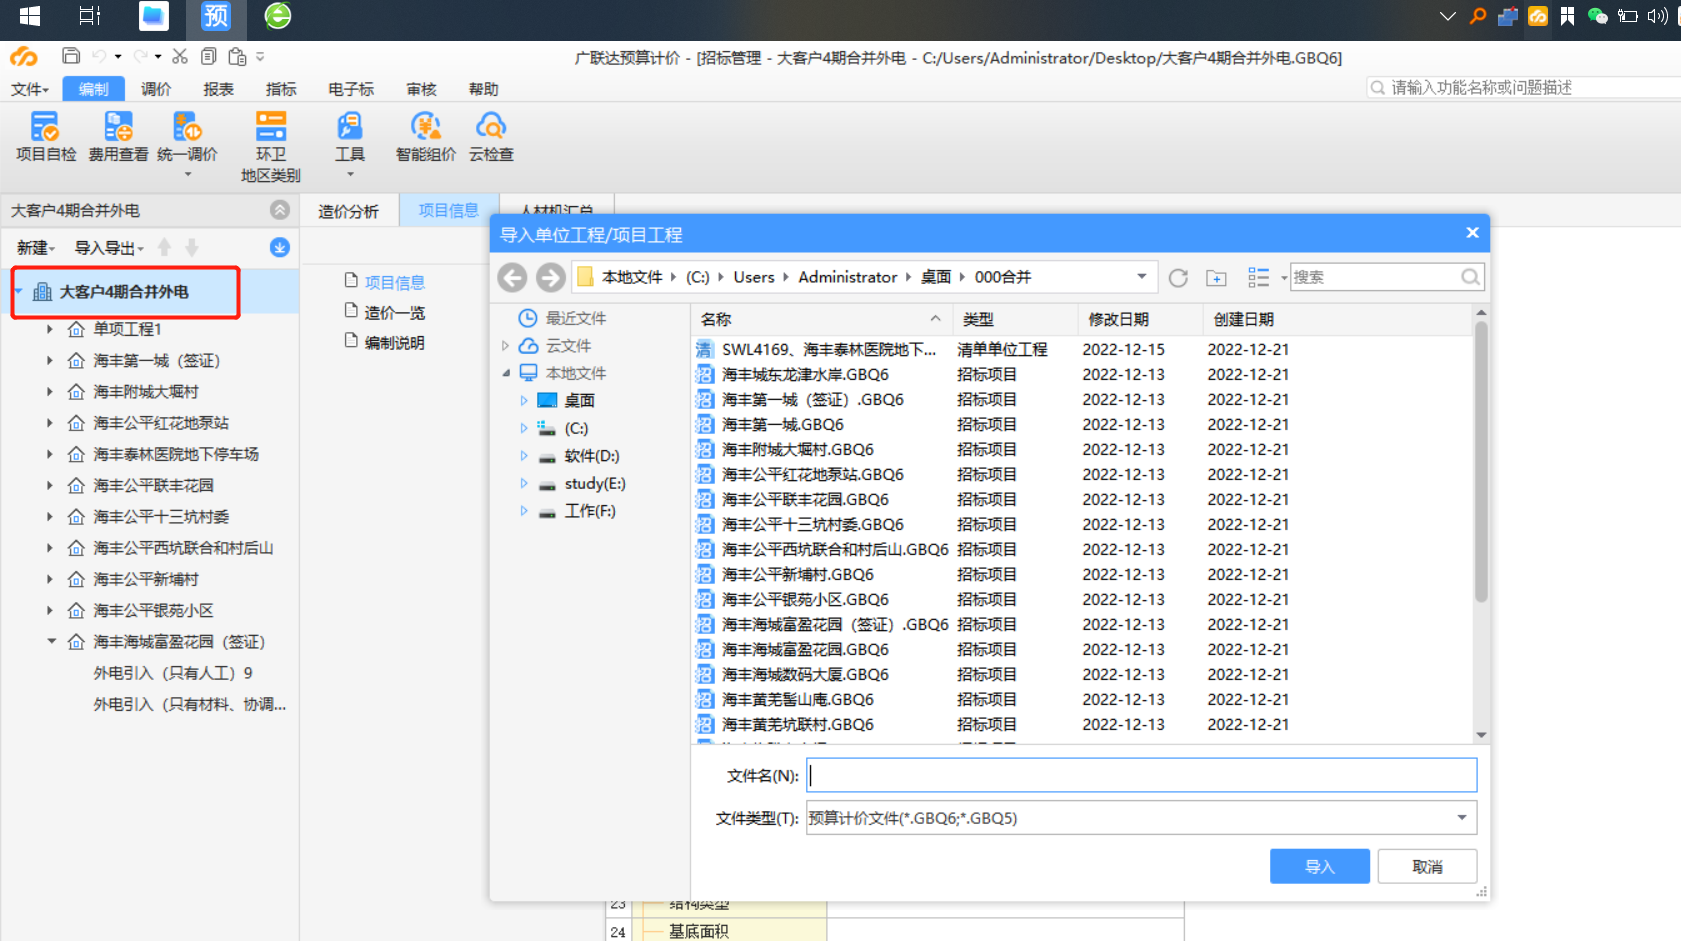Click the 环卫地区类别 icon
Viewport: 1681px width, 941px height.
(x=270, y=146)
